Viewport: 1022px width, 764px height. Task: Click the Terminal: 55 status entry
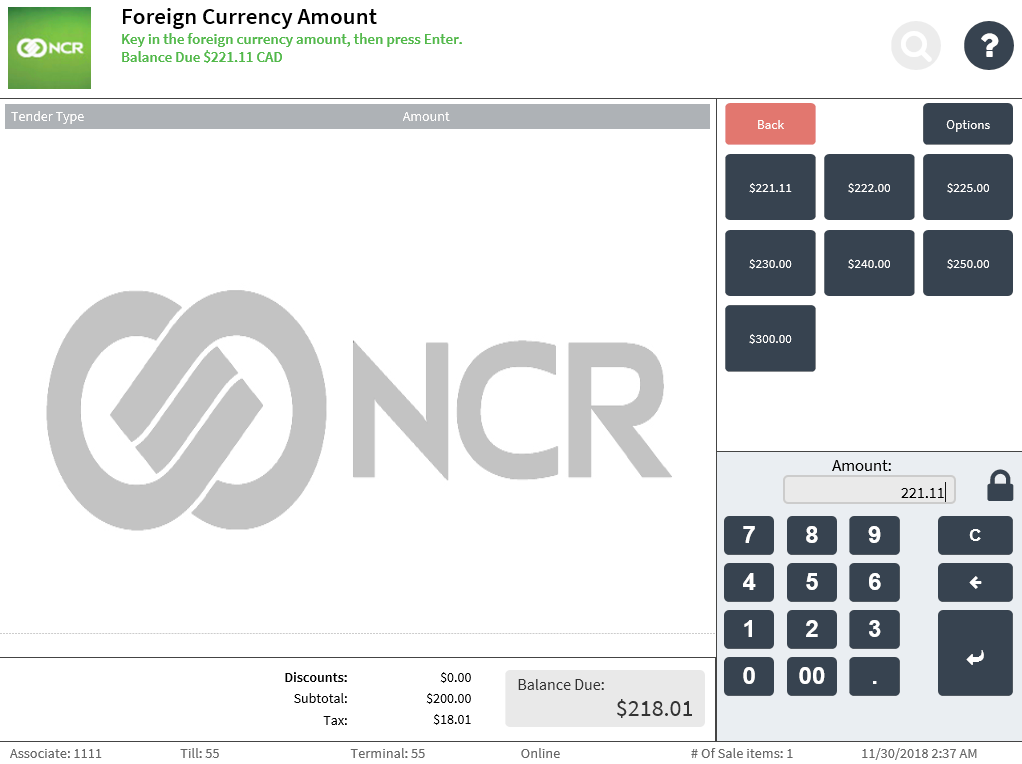coord(387,754)
